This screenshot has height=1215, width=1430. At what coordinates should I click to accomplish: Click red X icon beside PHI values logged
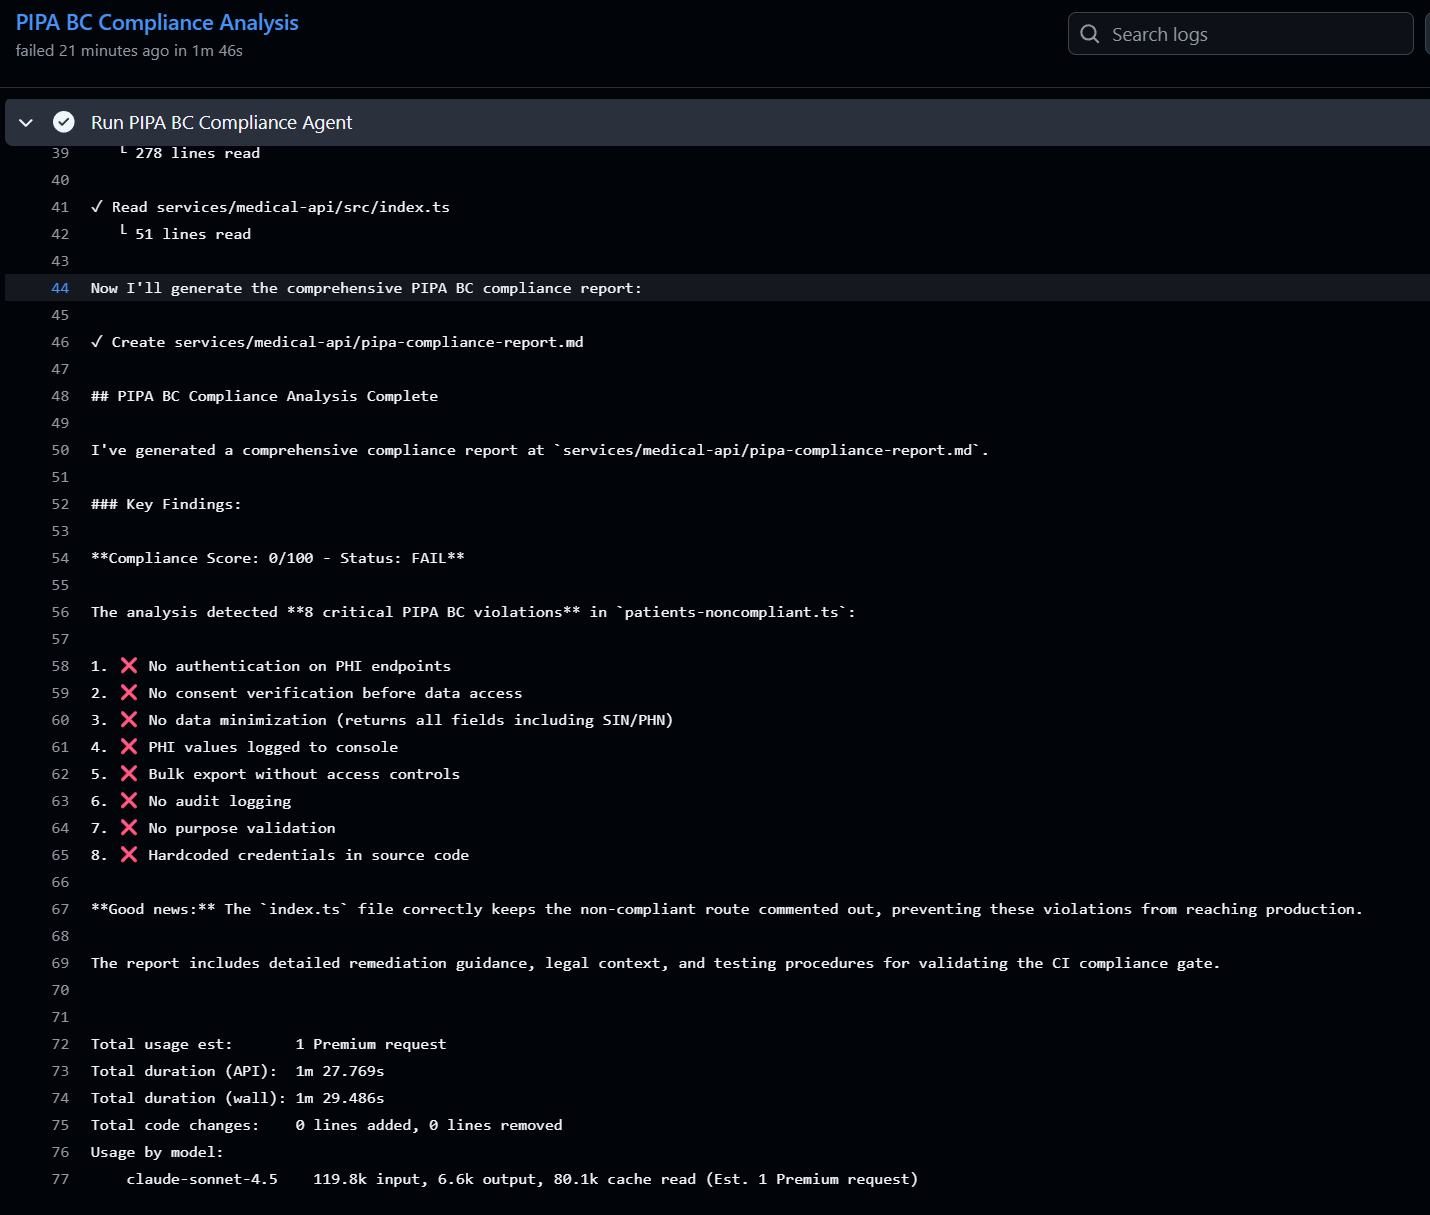coord(129,747)
